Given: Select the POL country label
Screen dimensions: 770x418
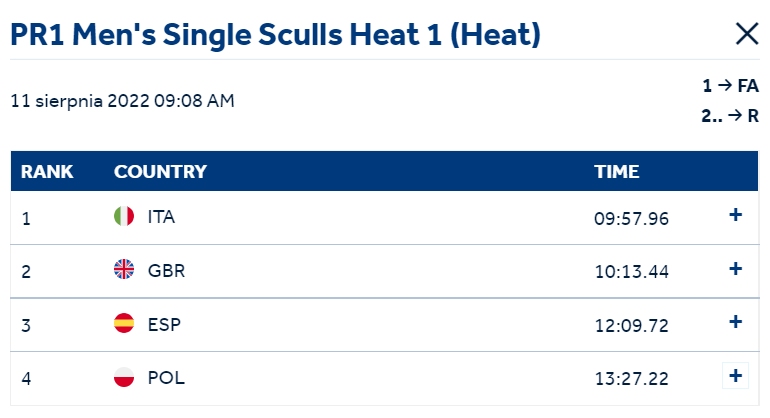Looking at the screenshot, I should [x=166, y=378].
